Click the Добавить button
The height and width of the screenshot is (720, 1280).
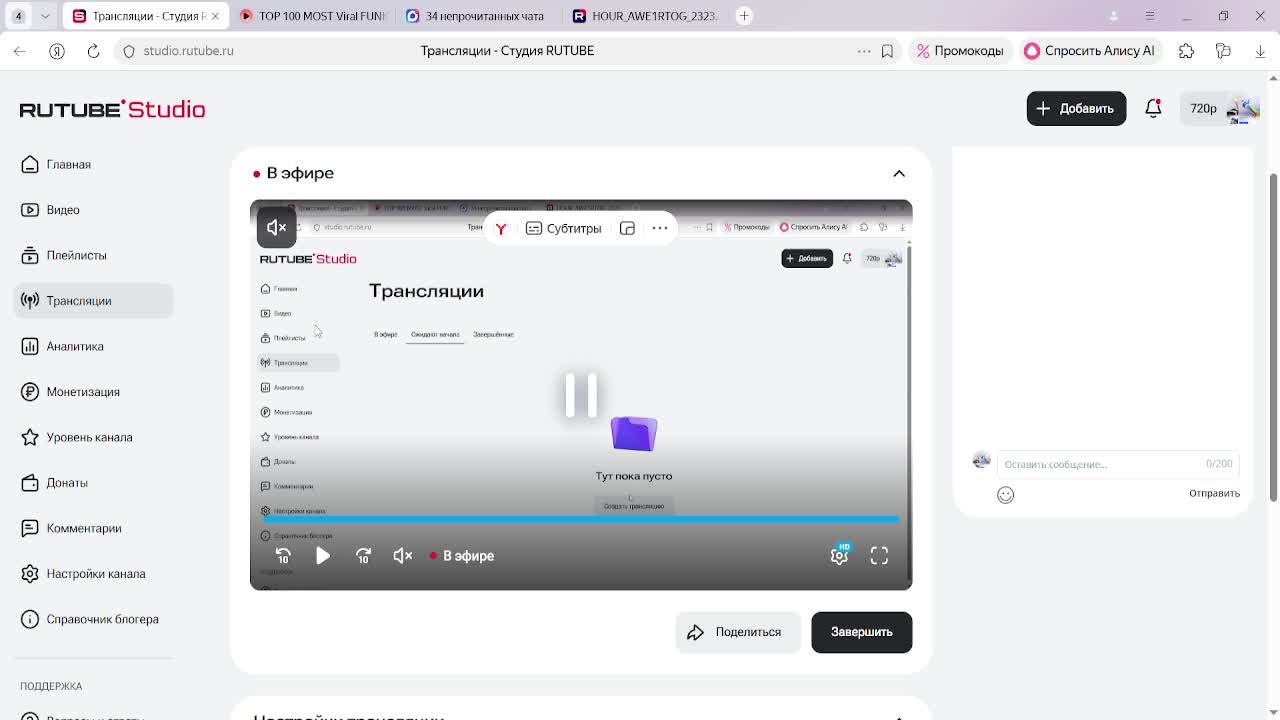1076,108
